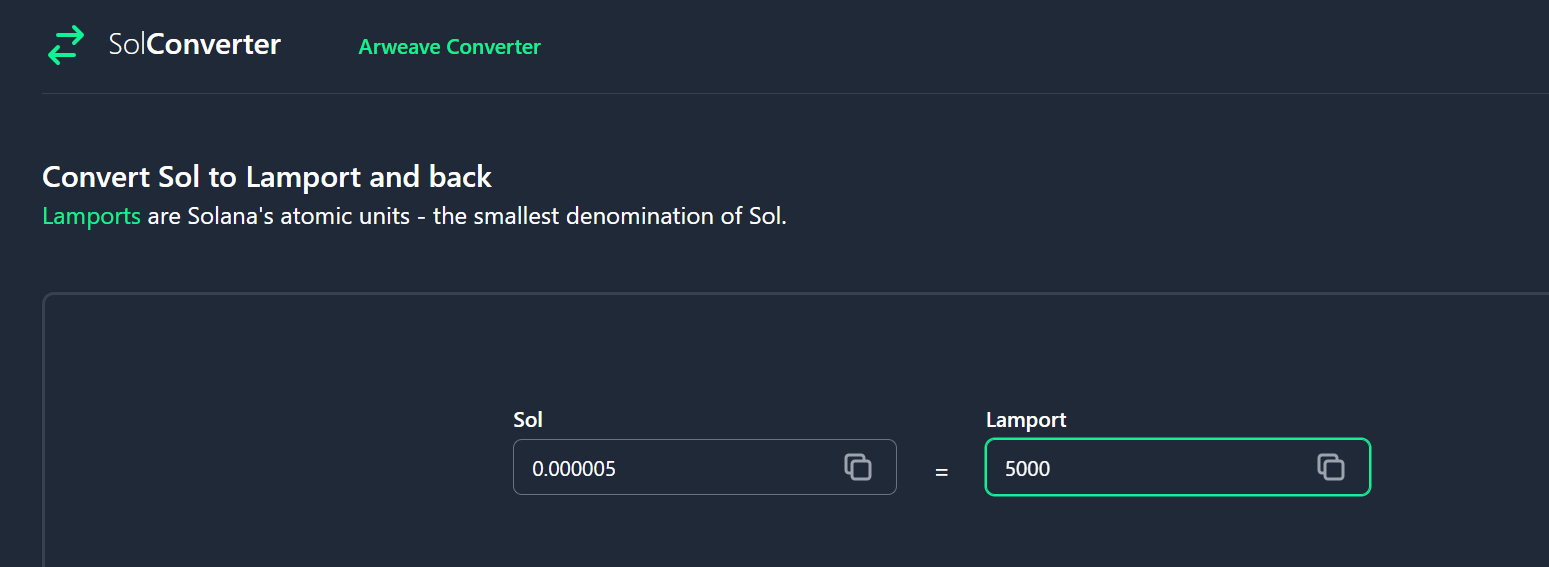Click the 5000 value in Lamport box

tap(1027, 468)
